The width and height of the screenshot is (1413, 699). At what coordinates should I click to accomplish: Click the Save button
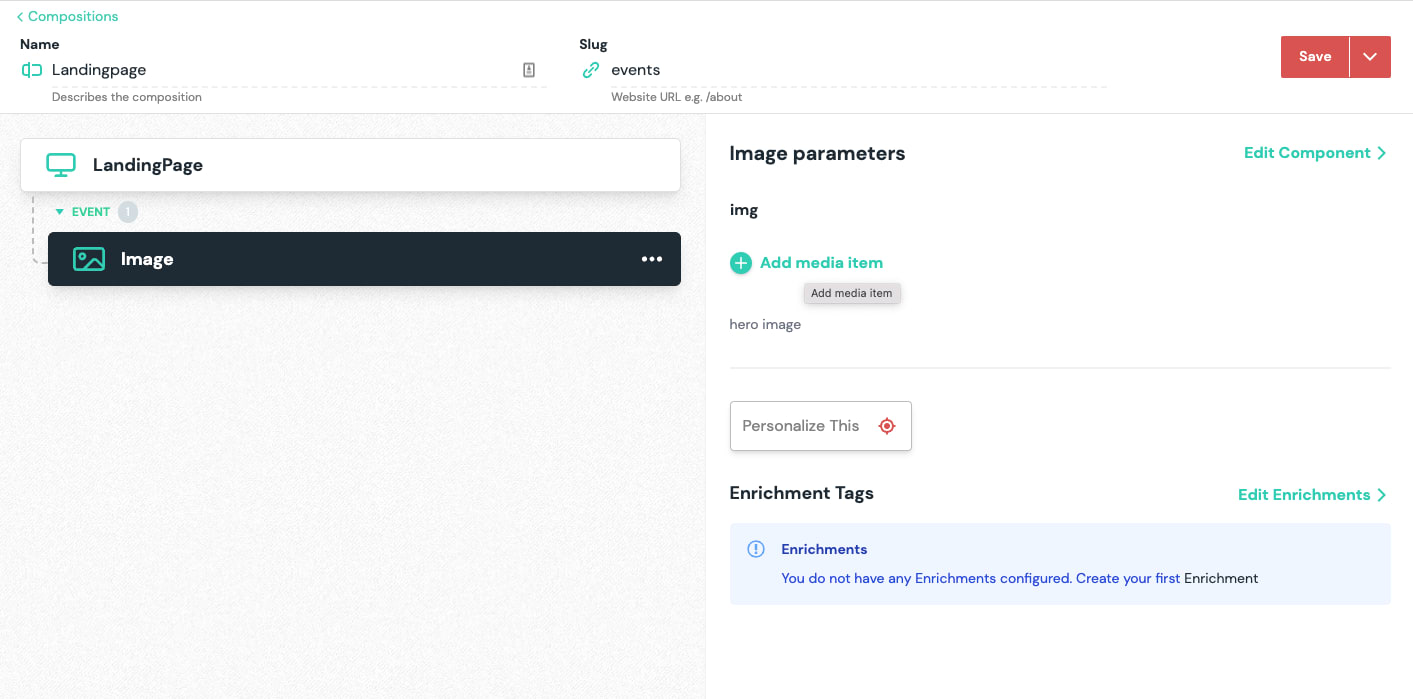1315,57
